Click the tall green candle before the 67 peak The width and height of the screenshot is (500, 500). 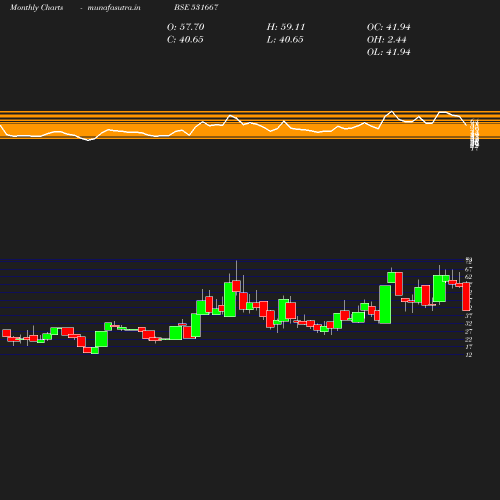(x=385, y=304)
